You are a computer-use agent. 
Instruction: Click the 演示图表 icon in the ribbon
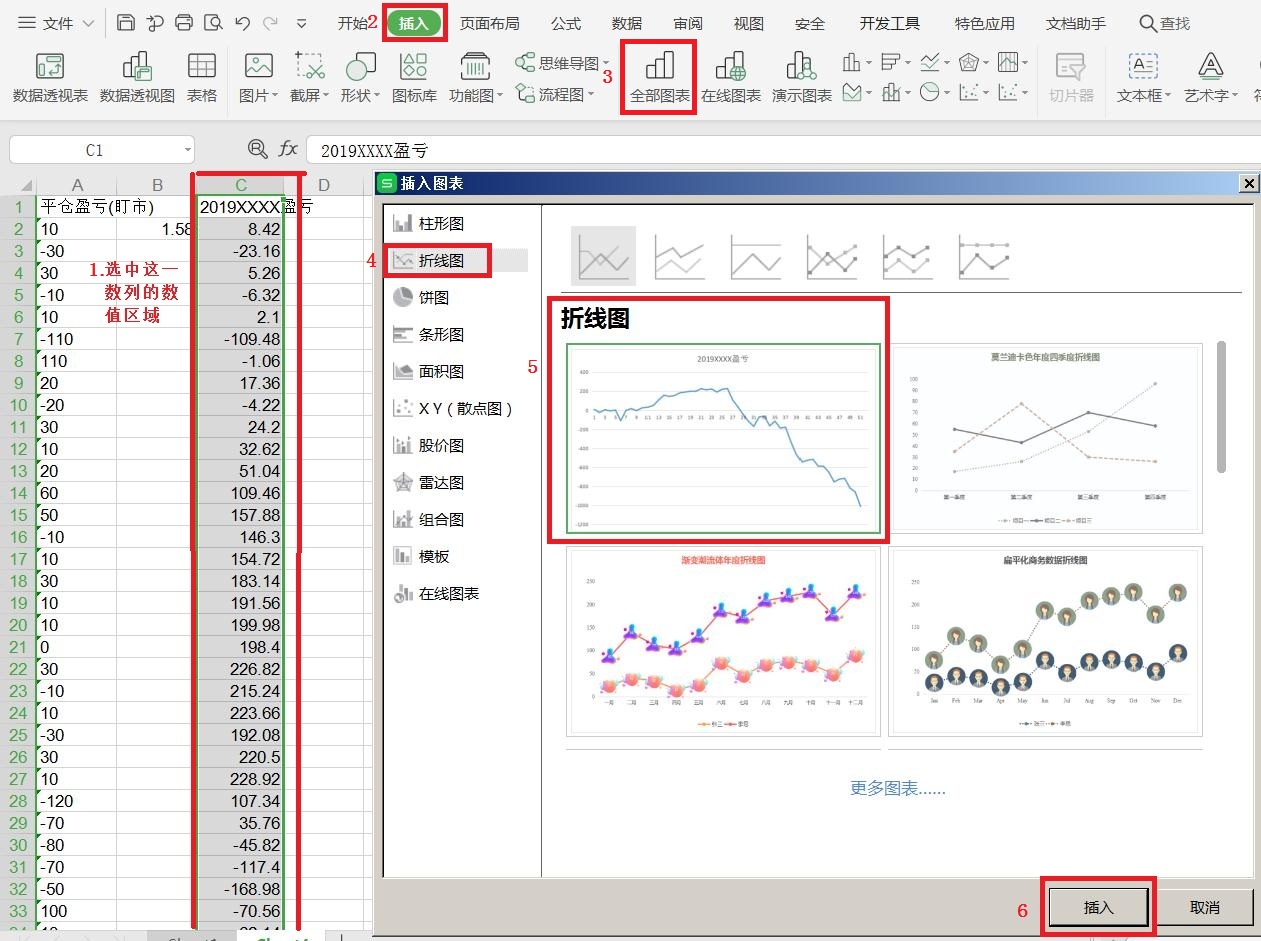[802, 78]
